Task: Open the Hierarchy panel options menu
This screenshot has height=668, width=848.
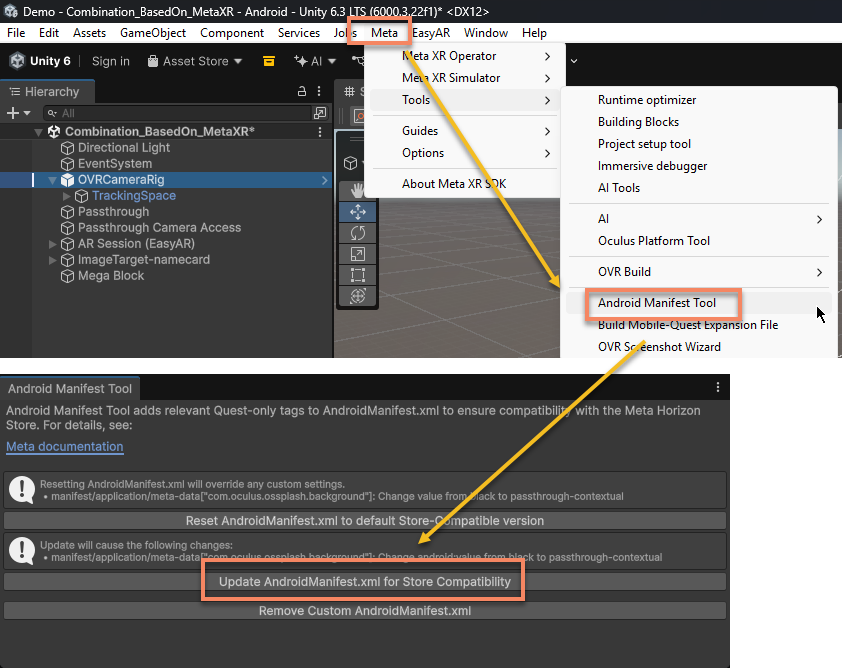Action: pos(319,91)
